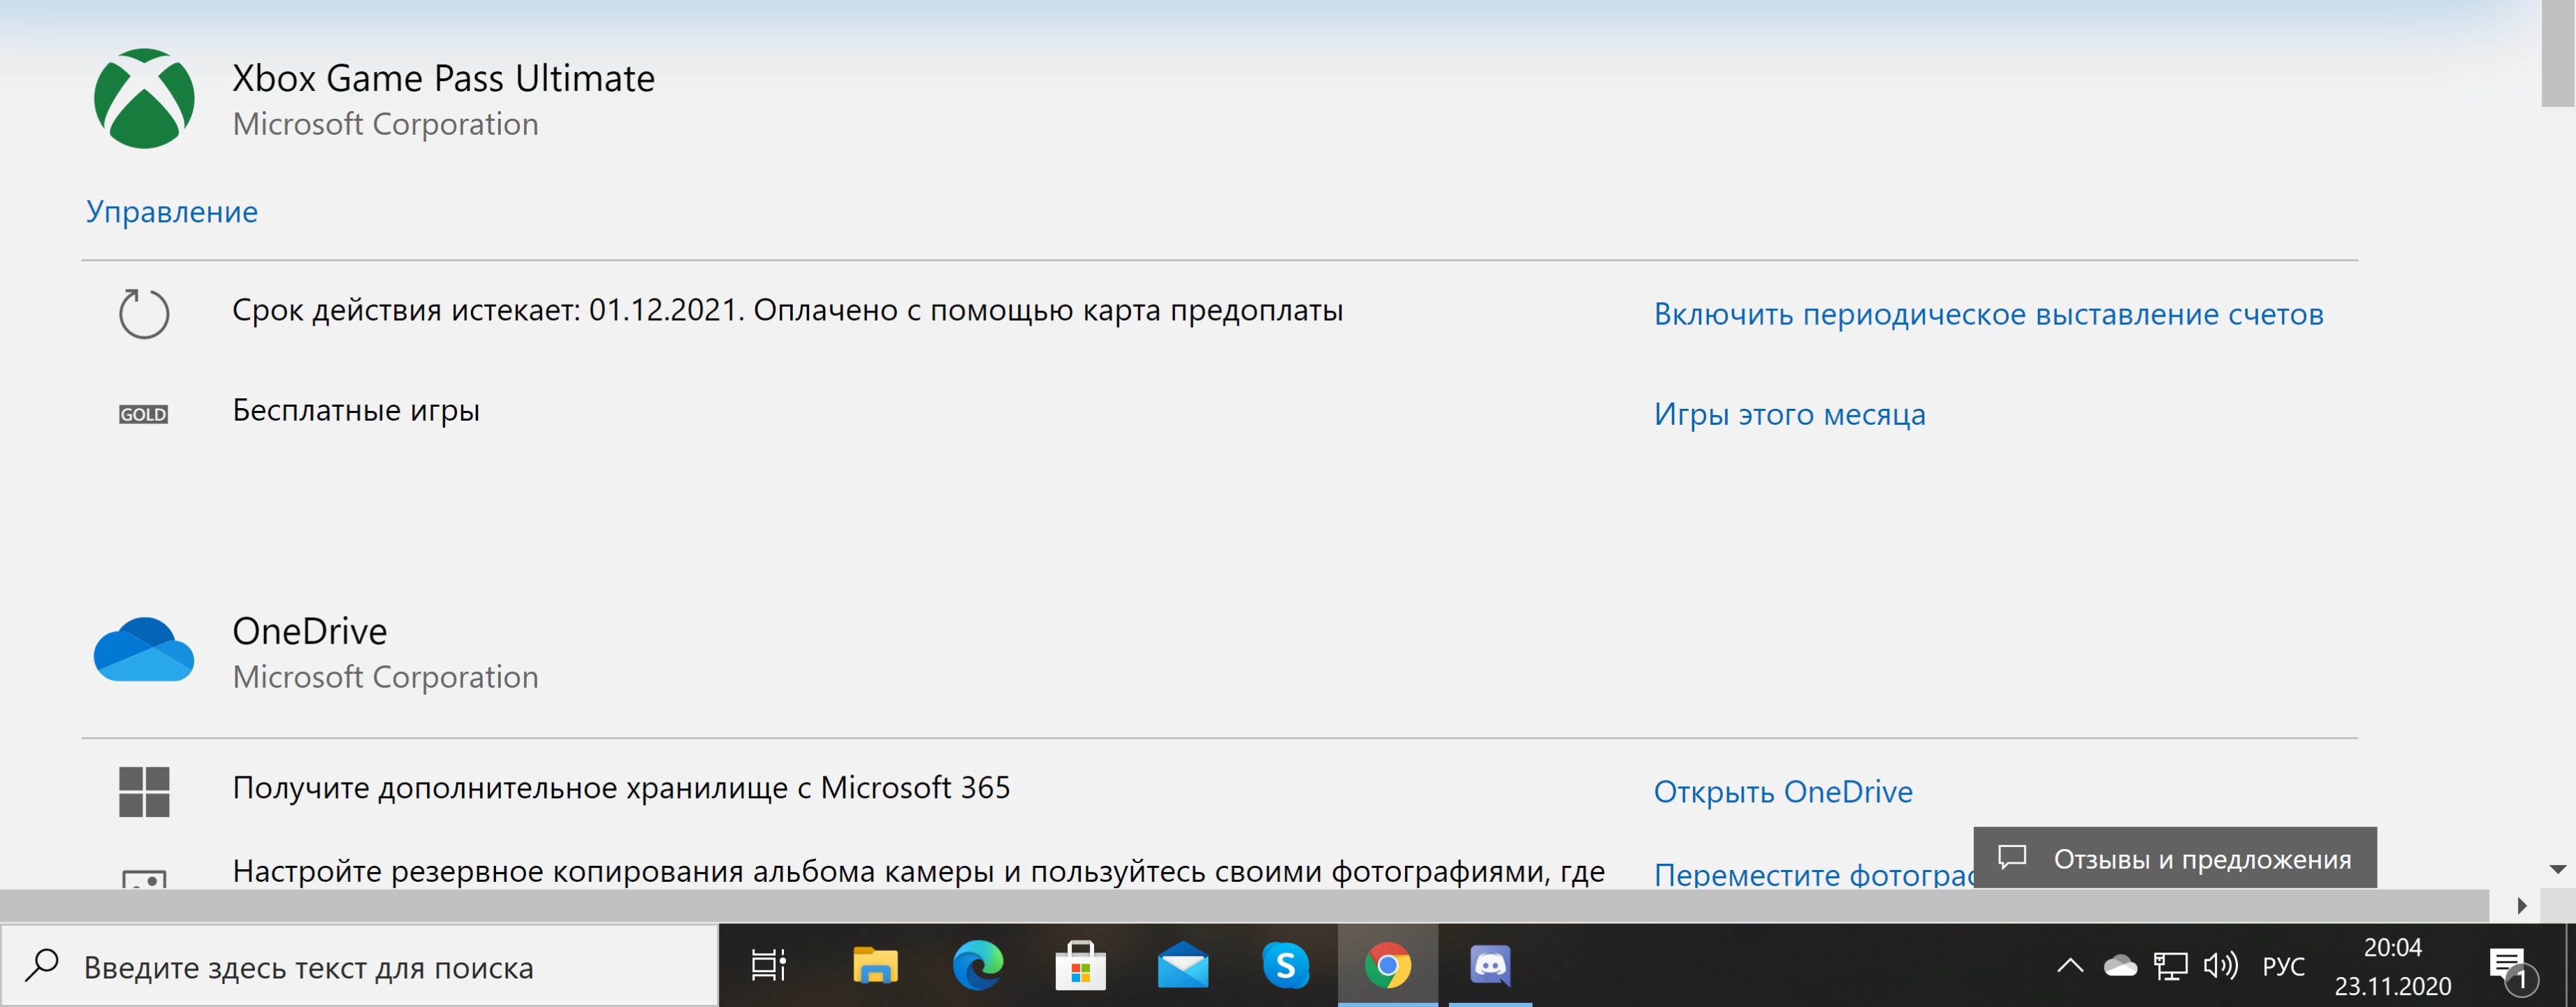Expand hidden system tray icons chevron

2070,966
